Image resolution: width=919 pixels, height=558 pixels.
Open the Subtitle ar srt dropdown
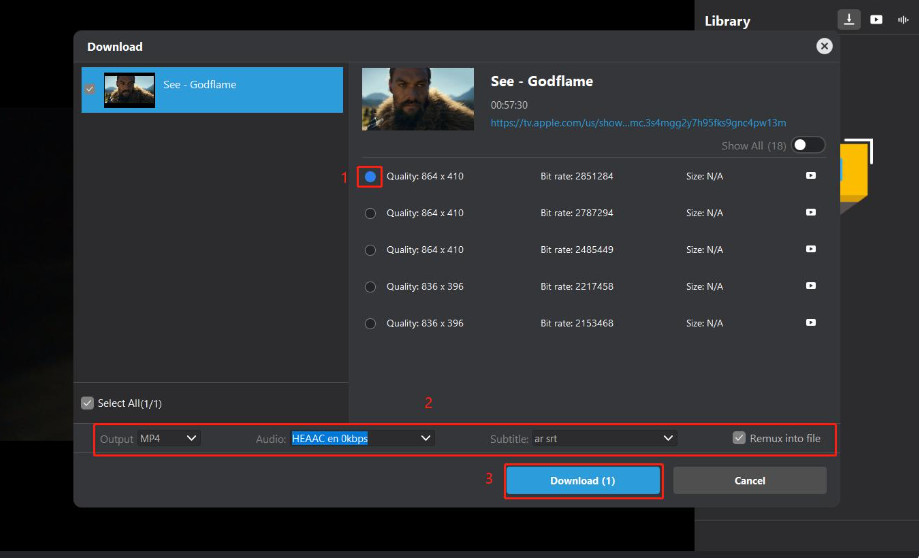[604, 438]
